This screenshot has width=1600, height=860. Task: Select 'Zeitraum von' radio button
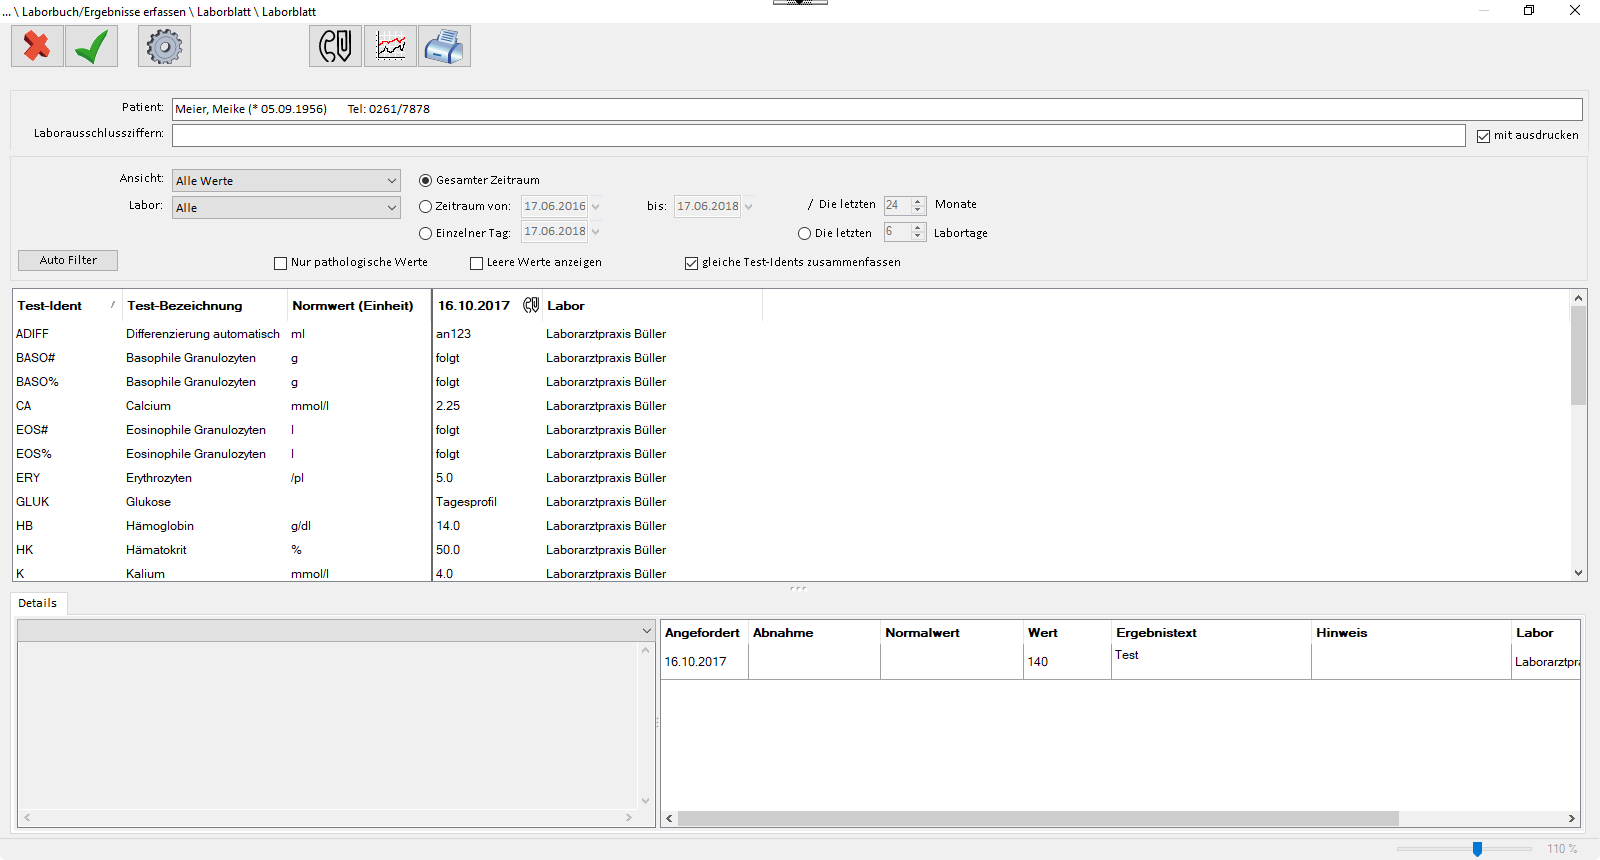tap(425, 207)
